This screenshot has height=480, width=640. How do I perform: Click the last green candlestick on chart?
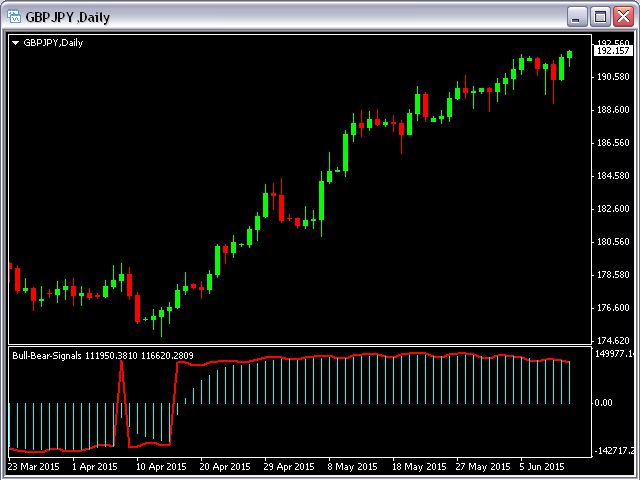pos(569,55)
